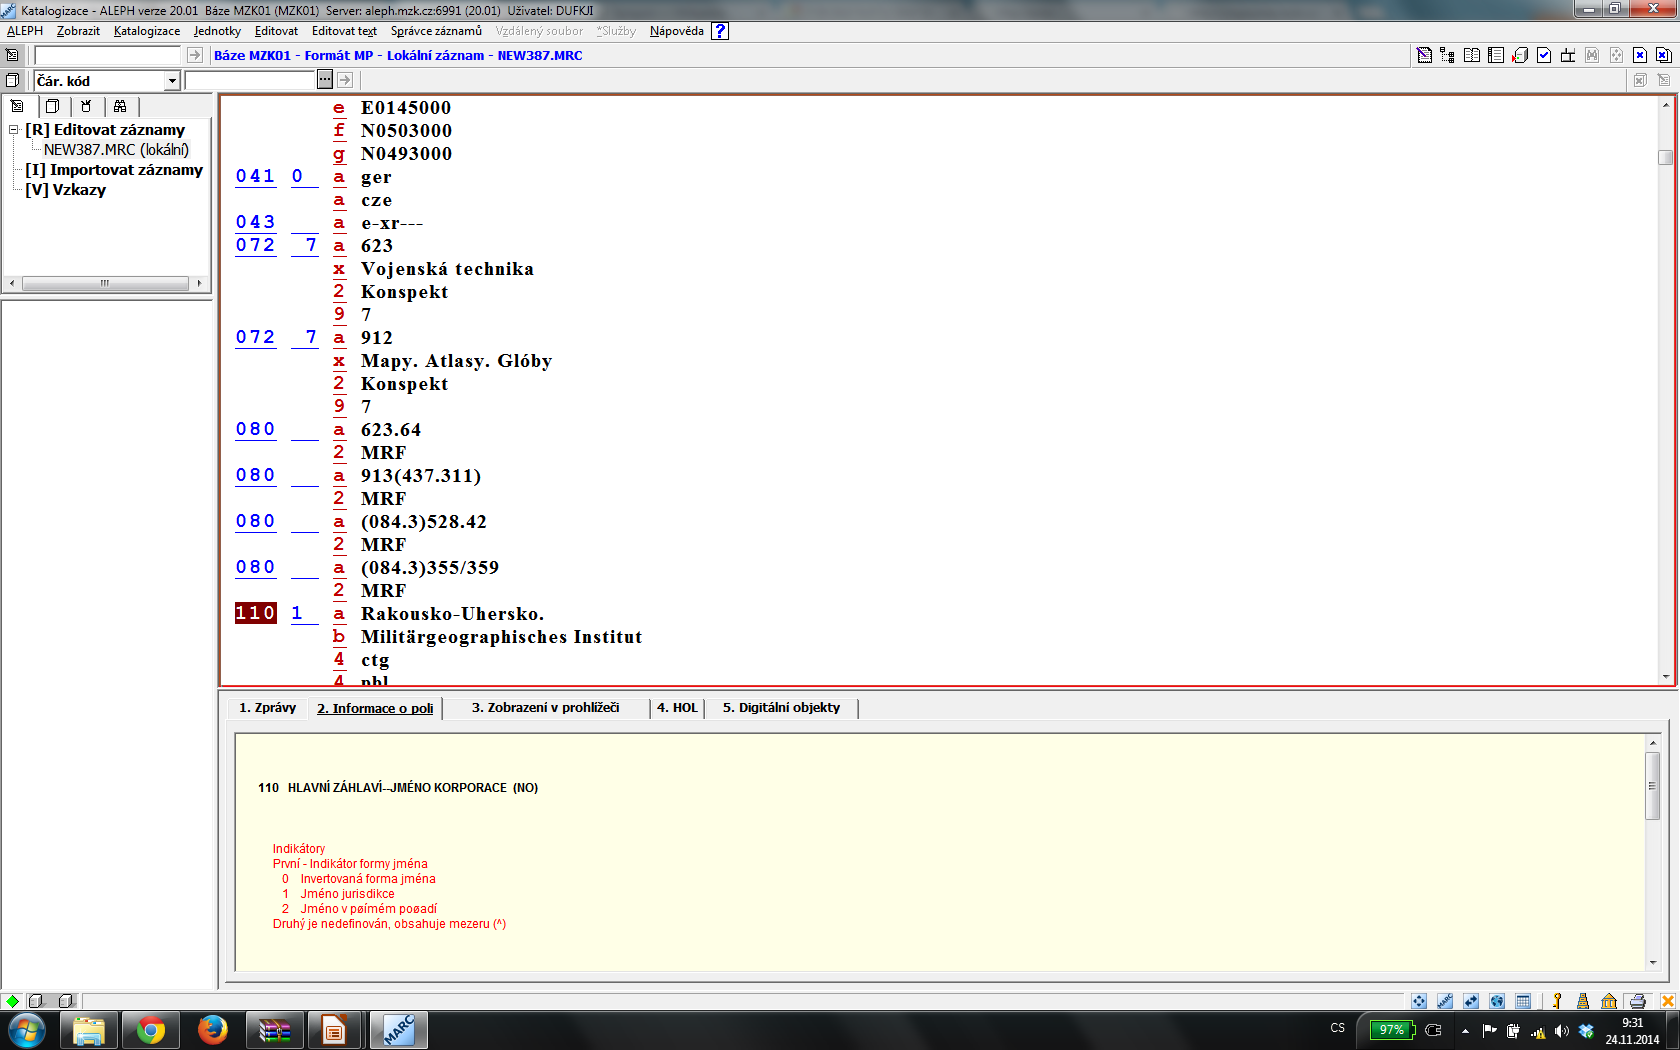Click the orange X icon in status bar

click(1667, 1001)
